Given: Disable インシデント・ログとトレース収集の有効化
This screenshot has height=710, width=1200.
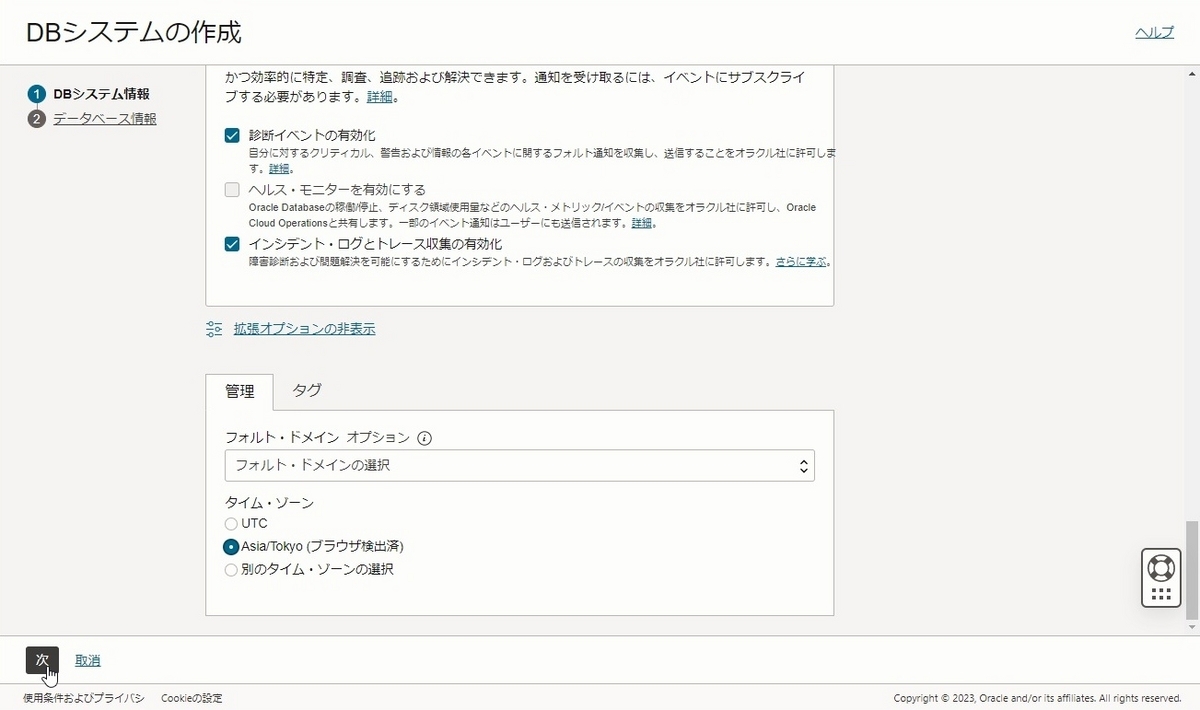Looking at the screenshot, I should [x=231, y=241].
